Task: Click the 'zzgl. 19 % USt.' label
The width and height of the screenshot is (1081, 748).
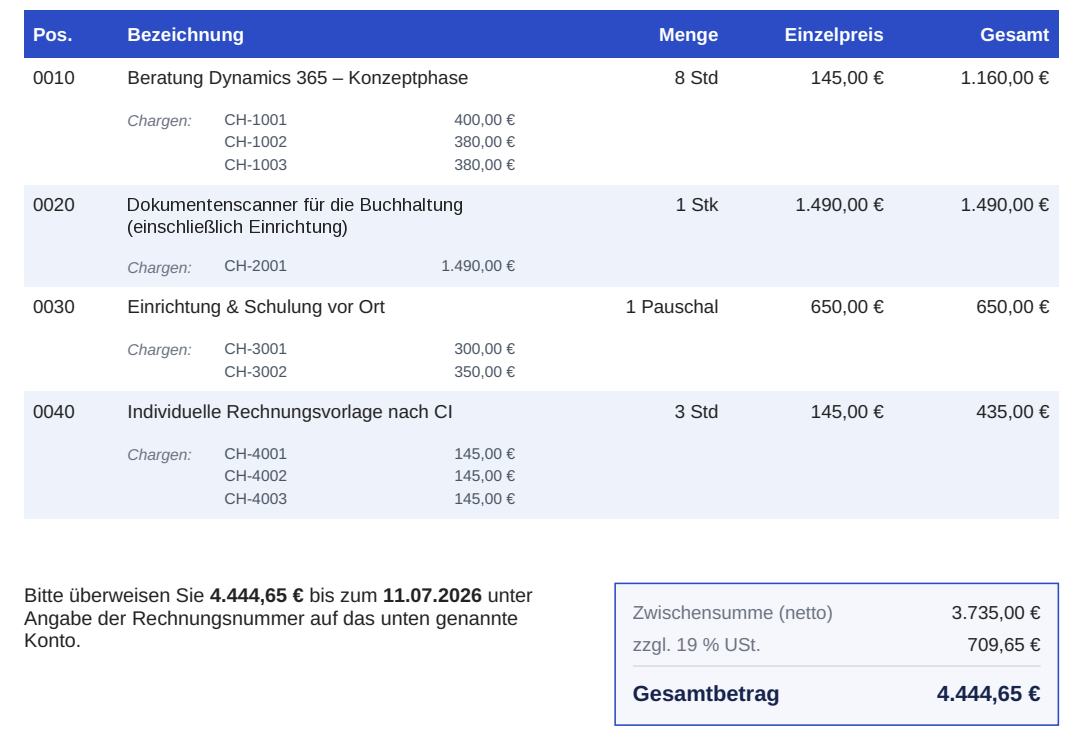Action: click(696, 645)
